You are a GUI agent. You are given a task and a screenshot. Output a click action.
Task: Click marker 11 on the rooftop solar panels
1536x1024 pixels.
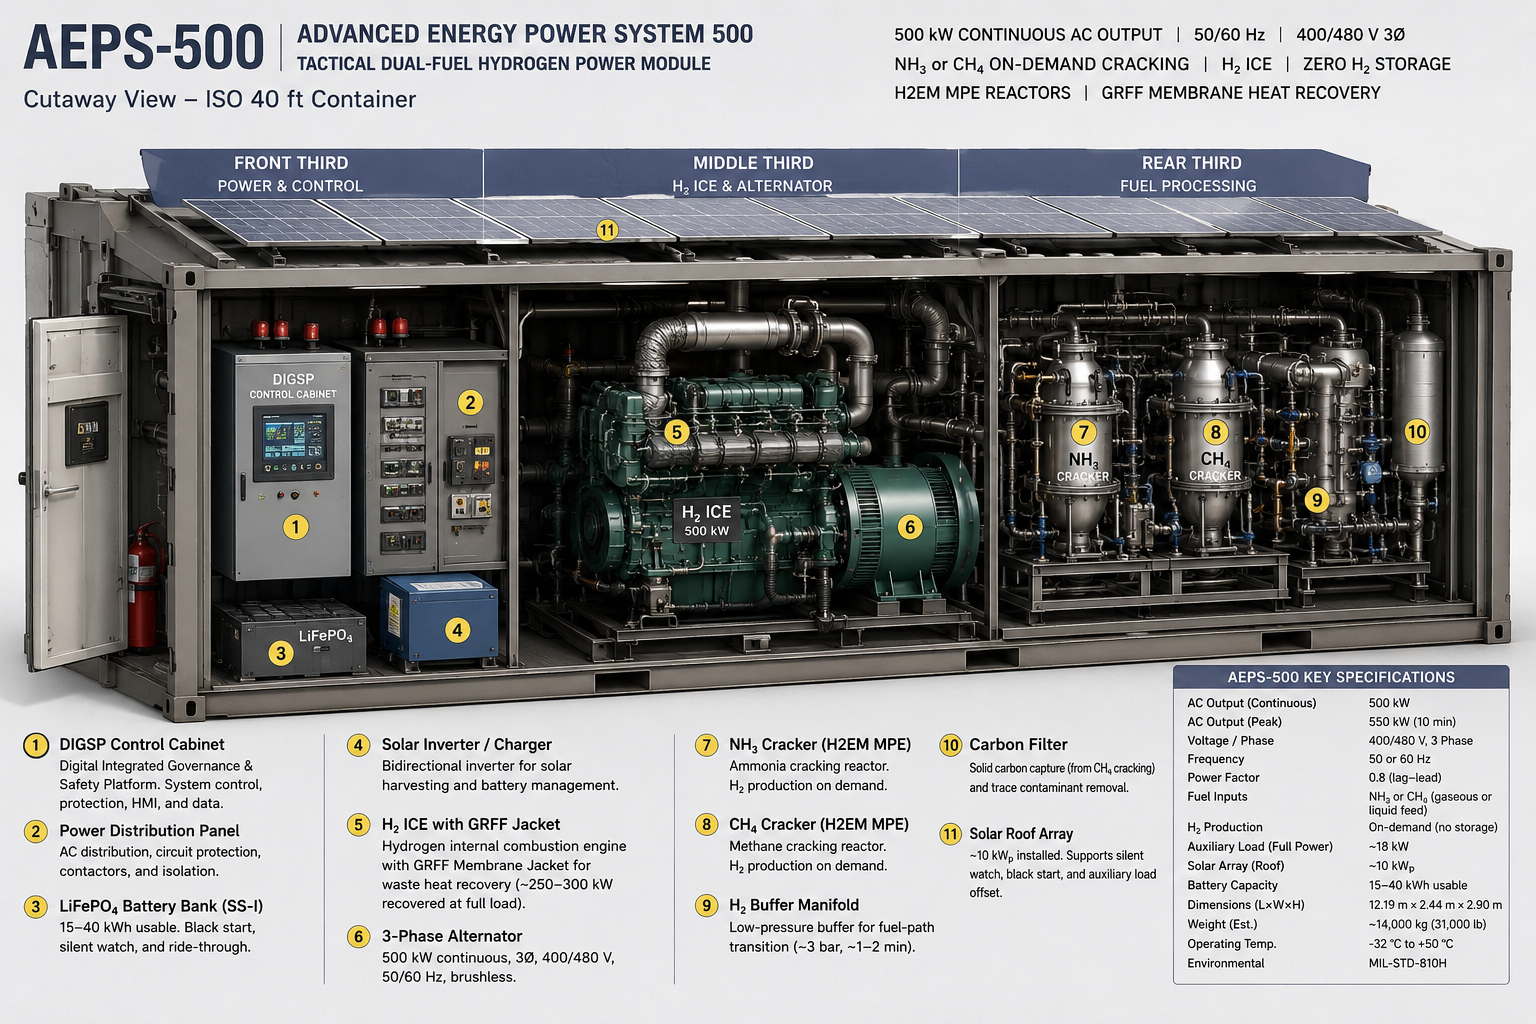(x=607, y=230)
